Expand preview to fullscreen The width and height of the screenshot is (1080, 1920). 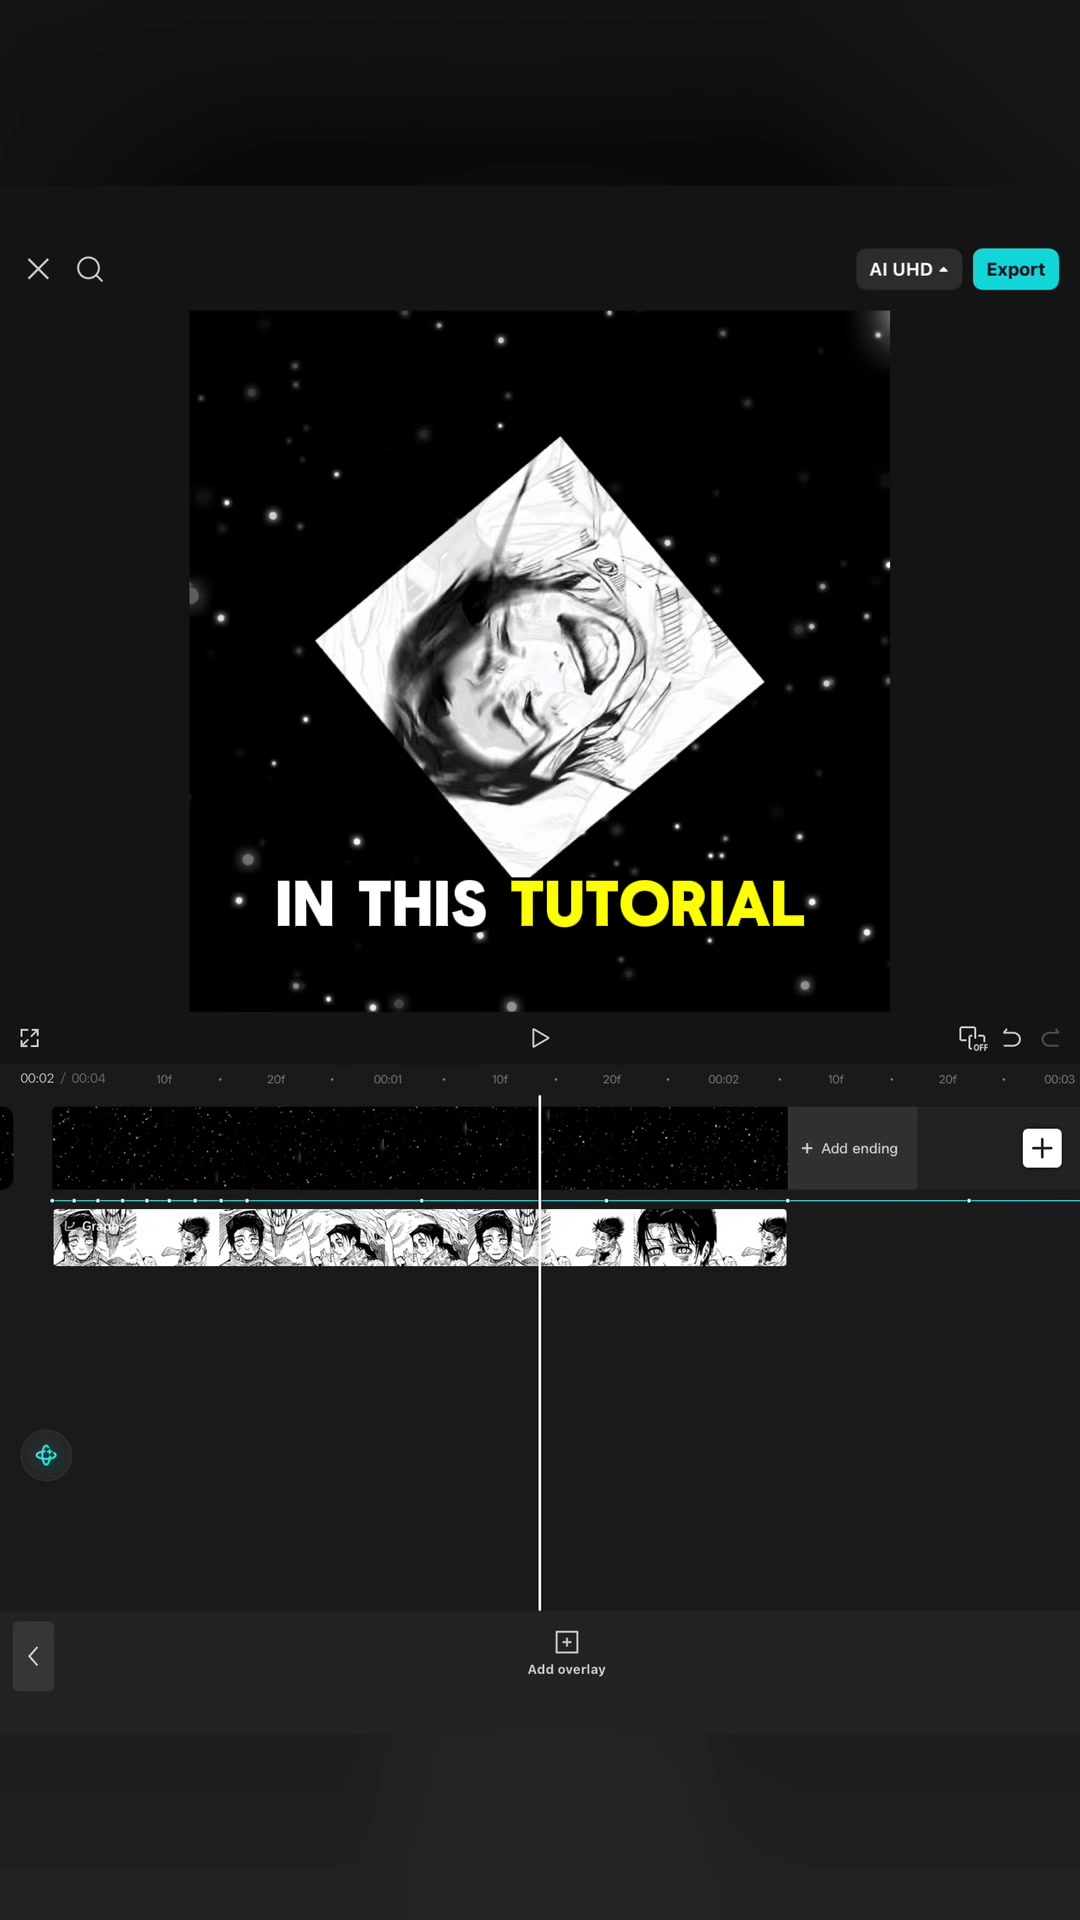coord(30,1038)
